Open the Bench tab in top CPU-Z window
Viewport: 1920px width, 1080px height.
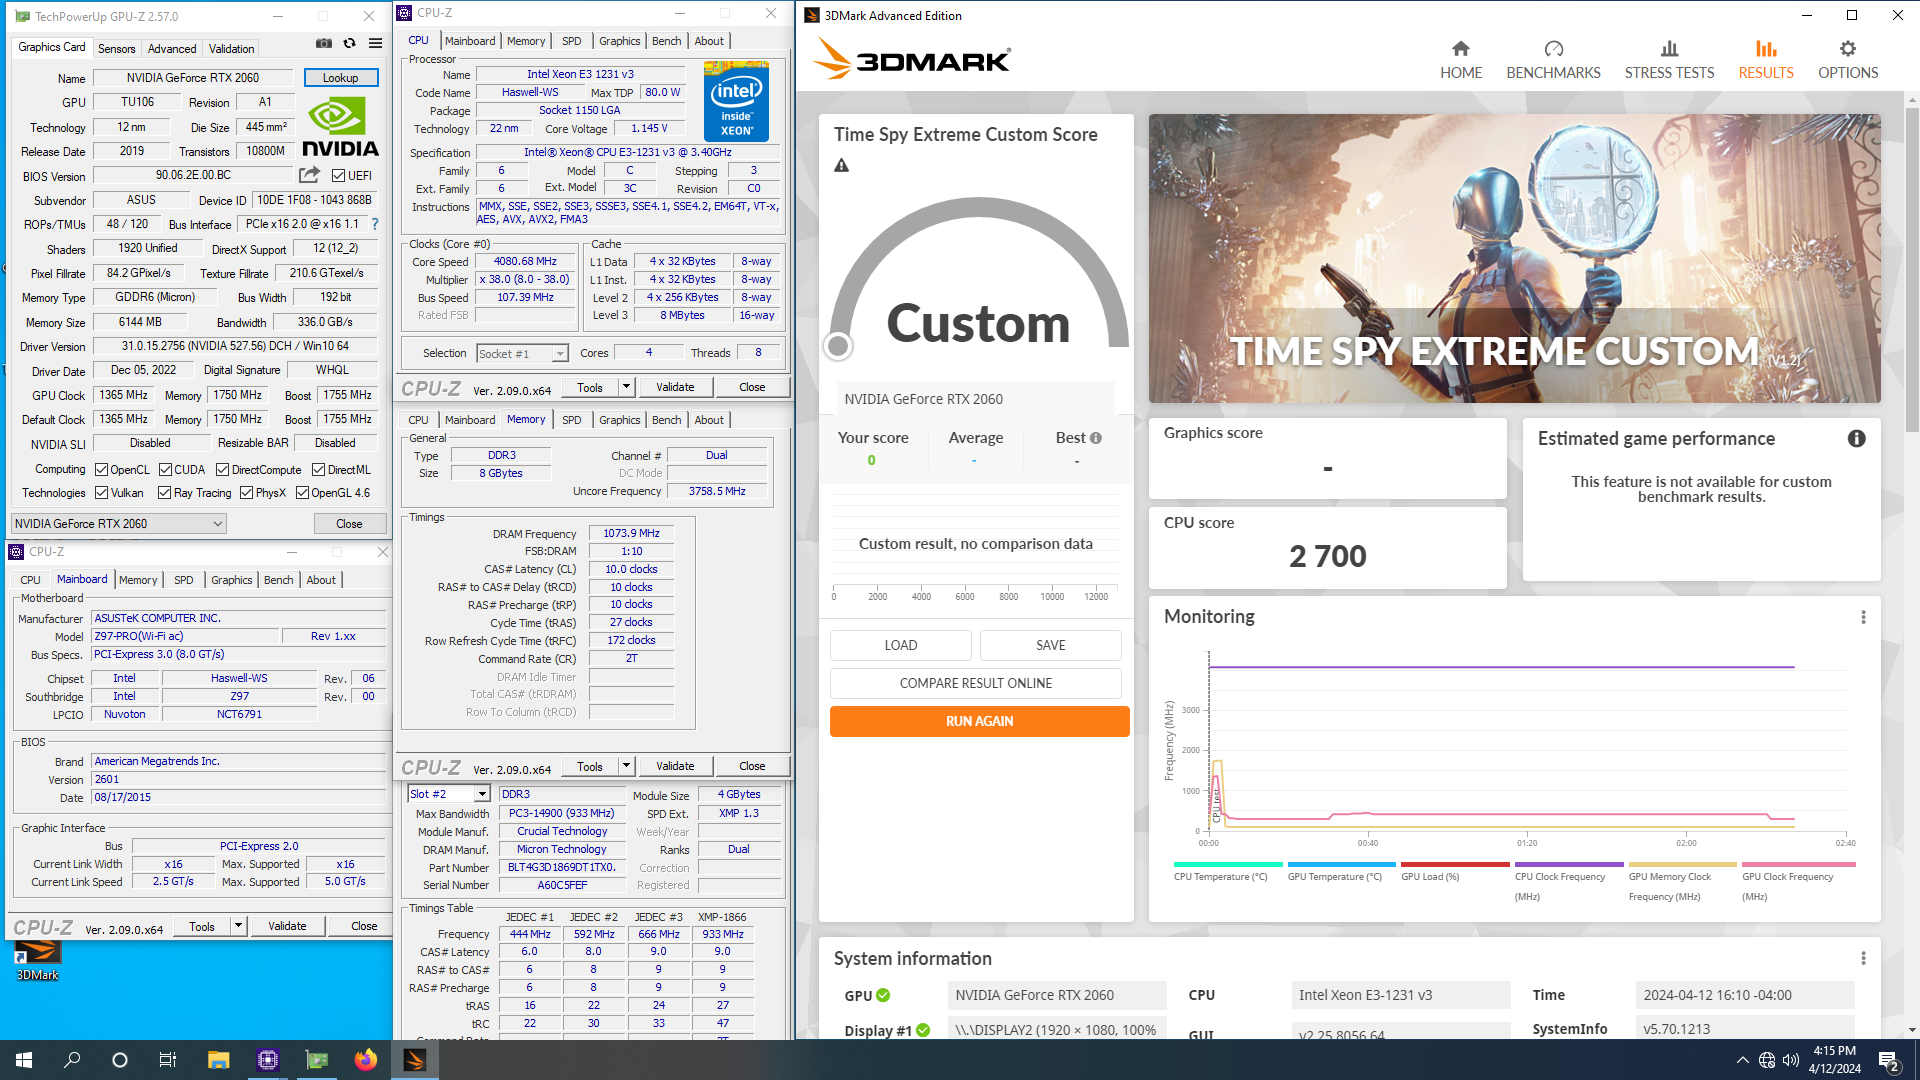tap(666, 41)
